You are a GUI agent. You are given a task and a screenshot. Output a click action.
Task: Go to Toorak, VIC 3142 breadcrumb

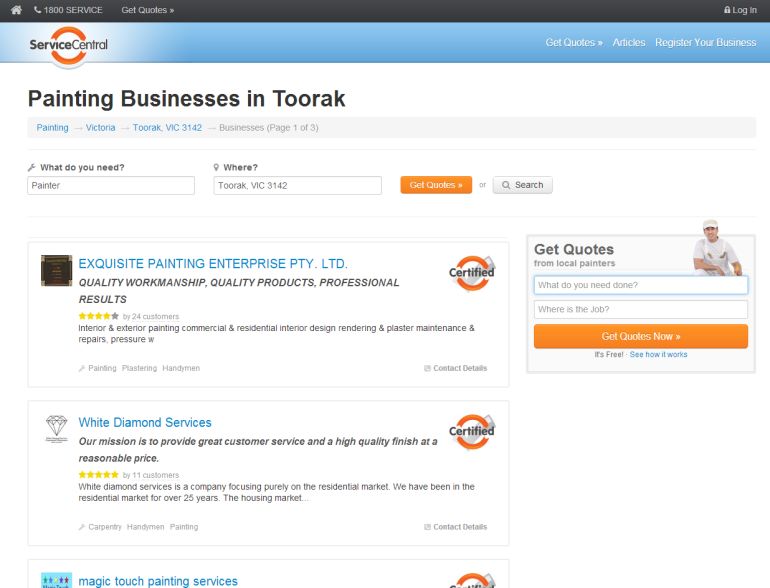(x=167, y=128)
